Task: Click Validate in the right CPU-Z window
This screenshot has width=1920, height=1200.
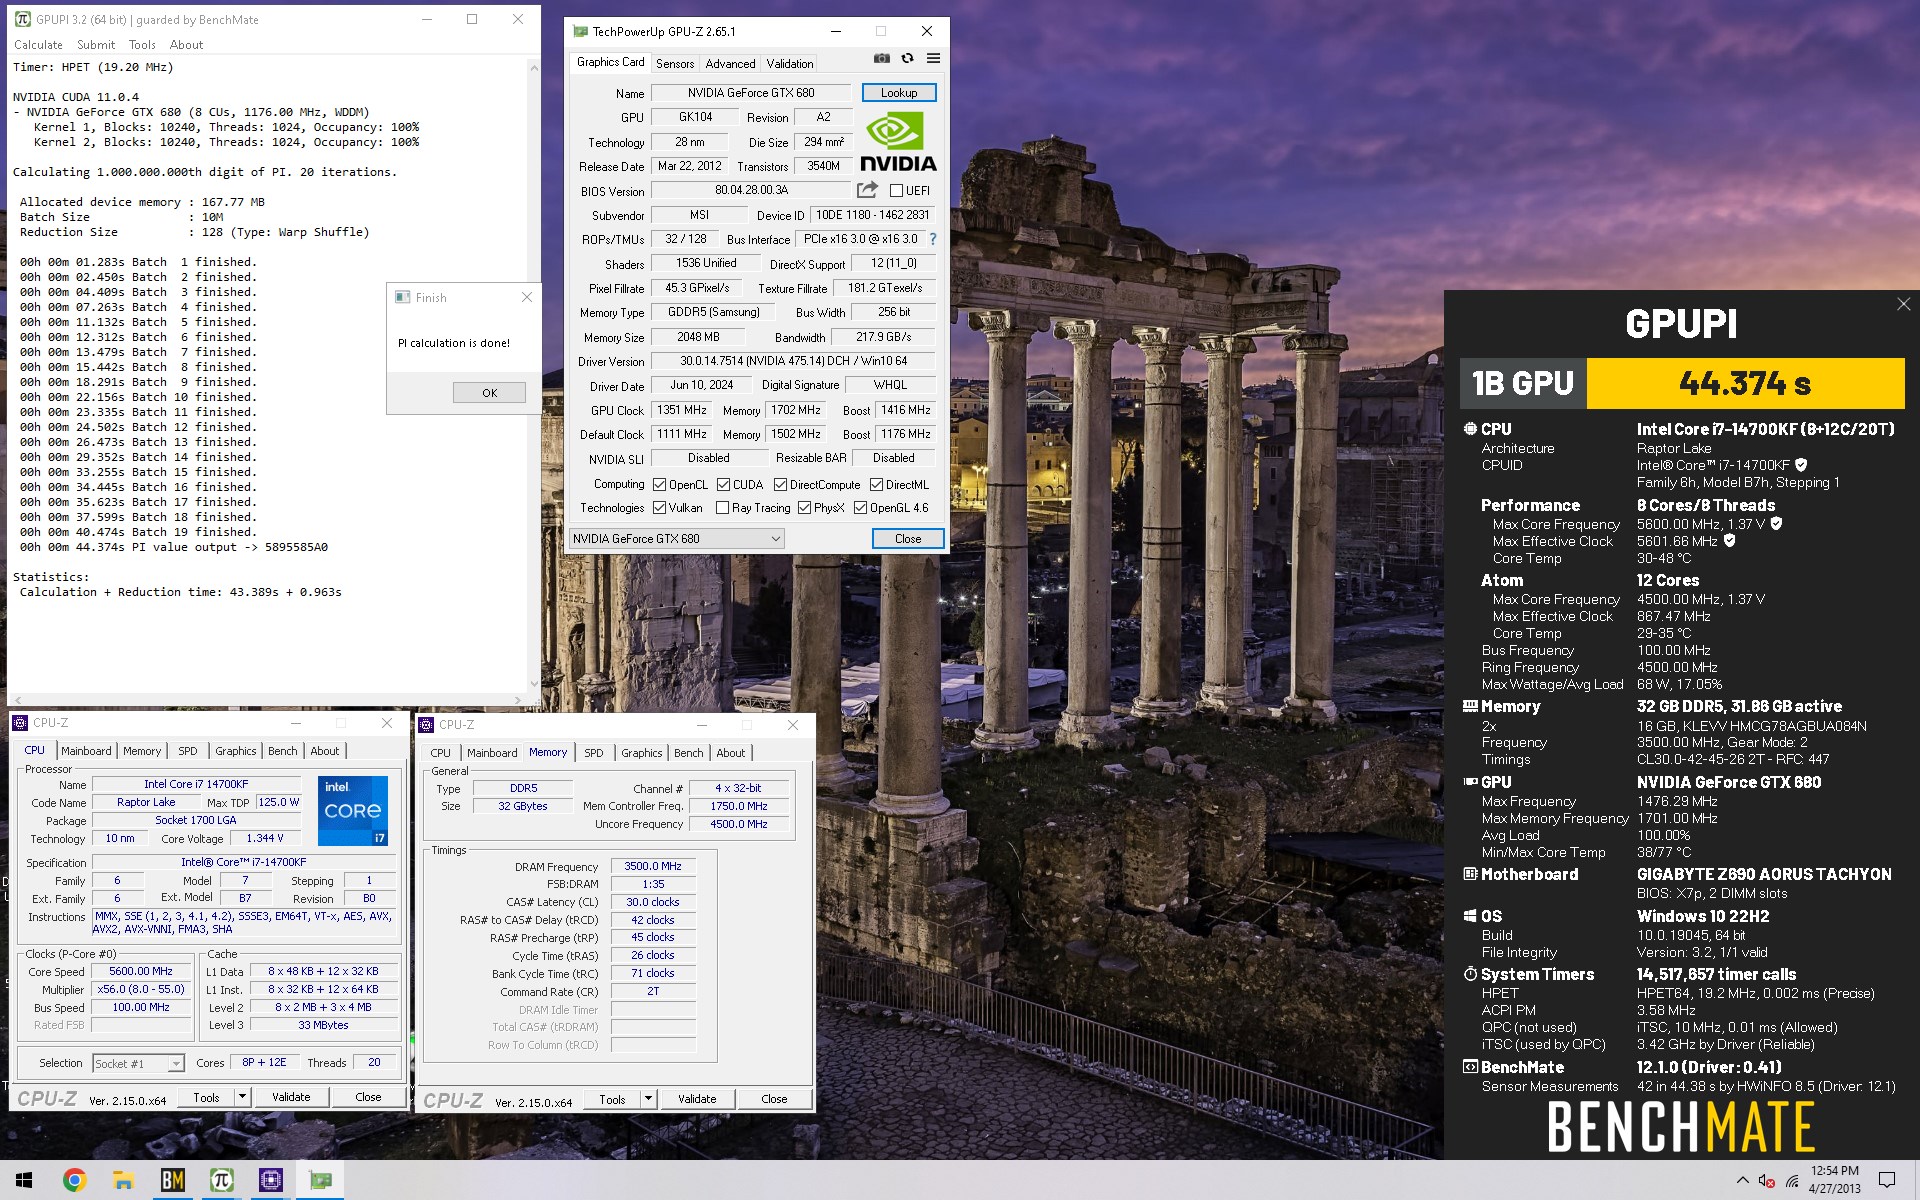Action: tap(697, 1099)
